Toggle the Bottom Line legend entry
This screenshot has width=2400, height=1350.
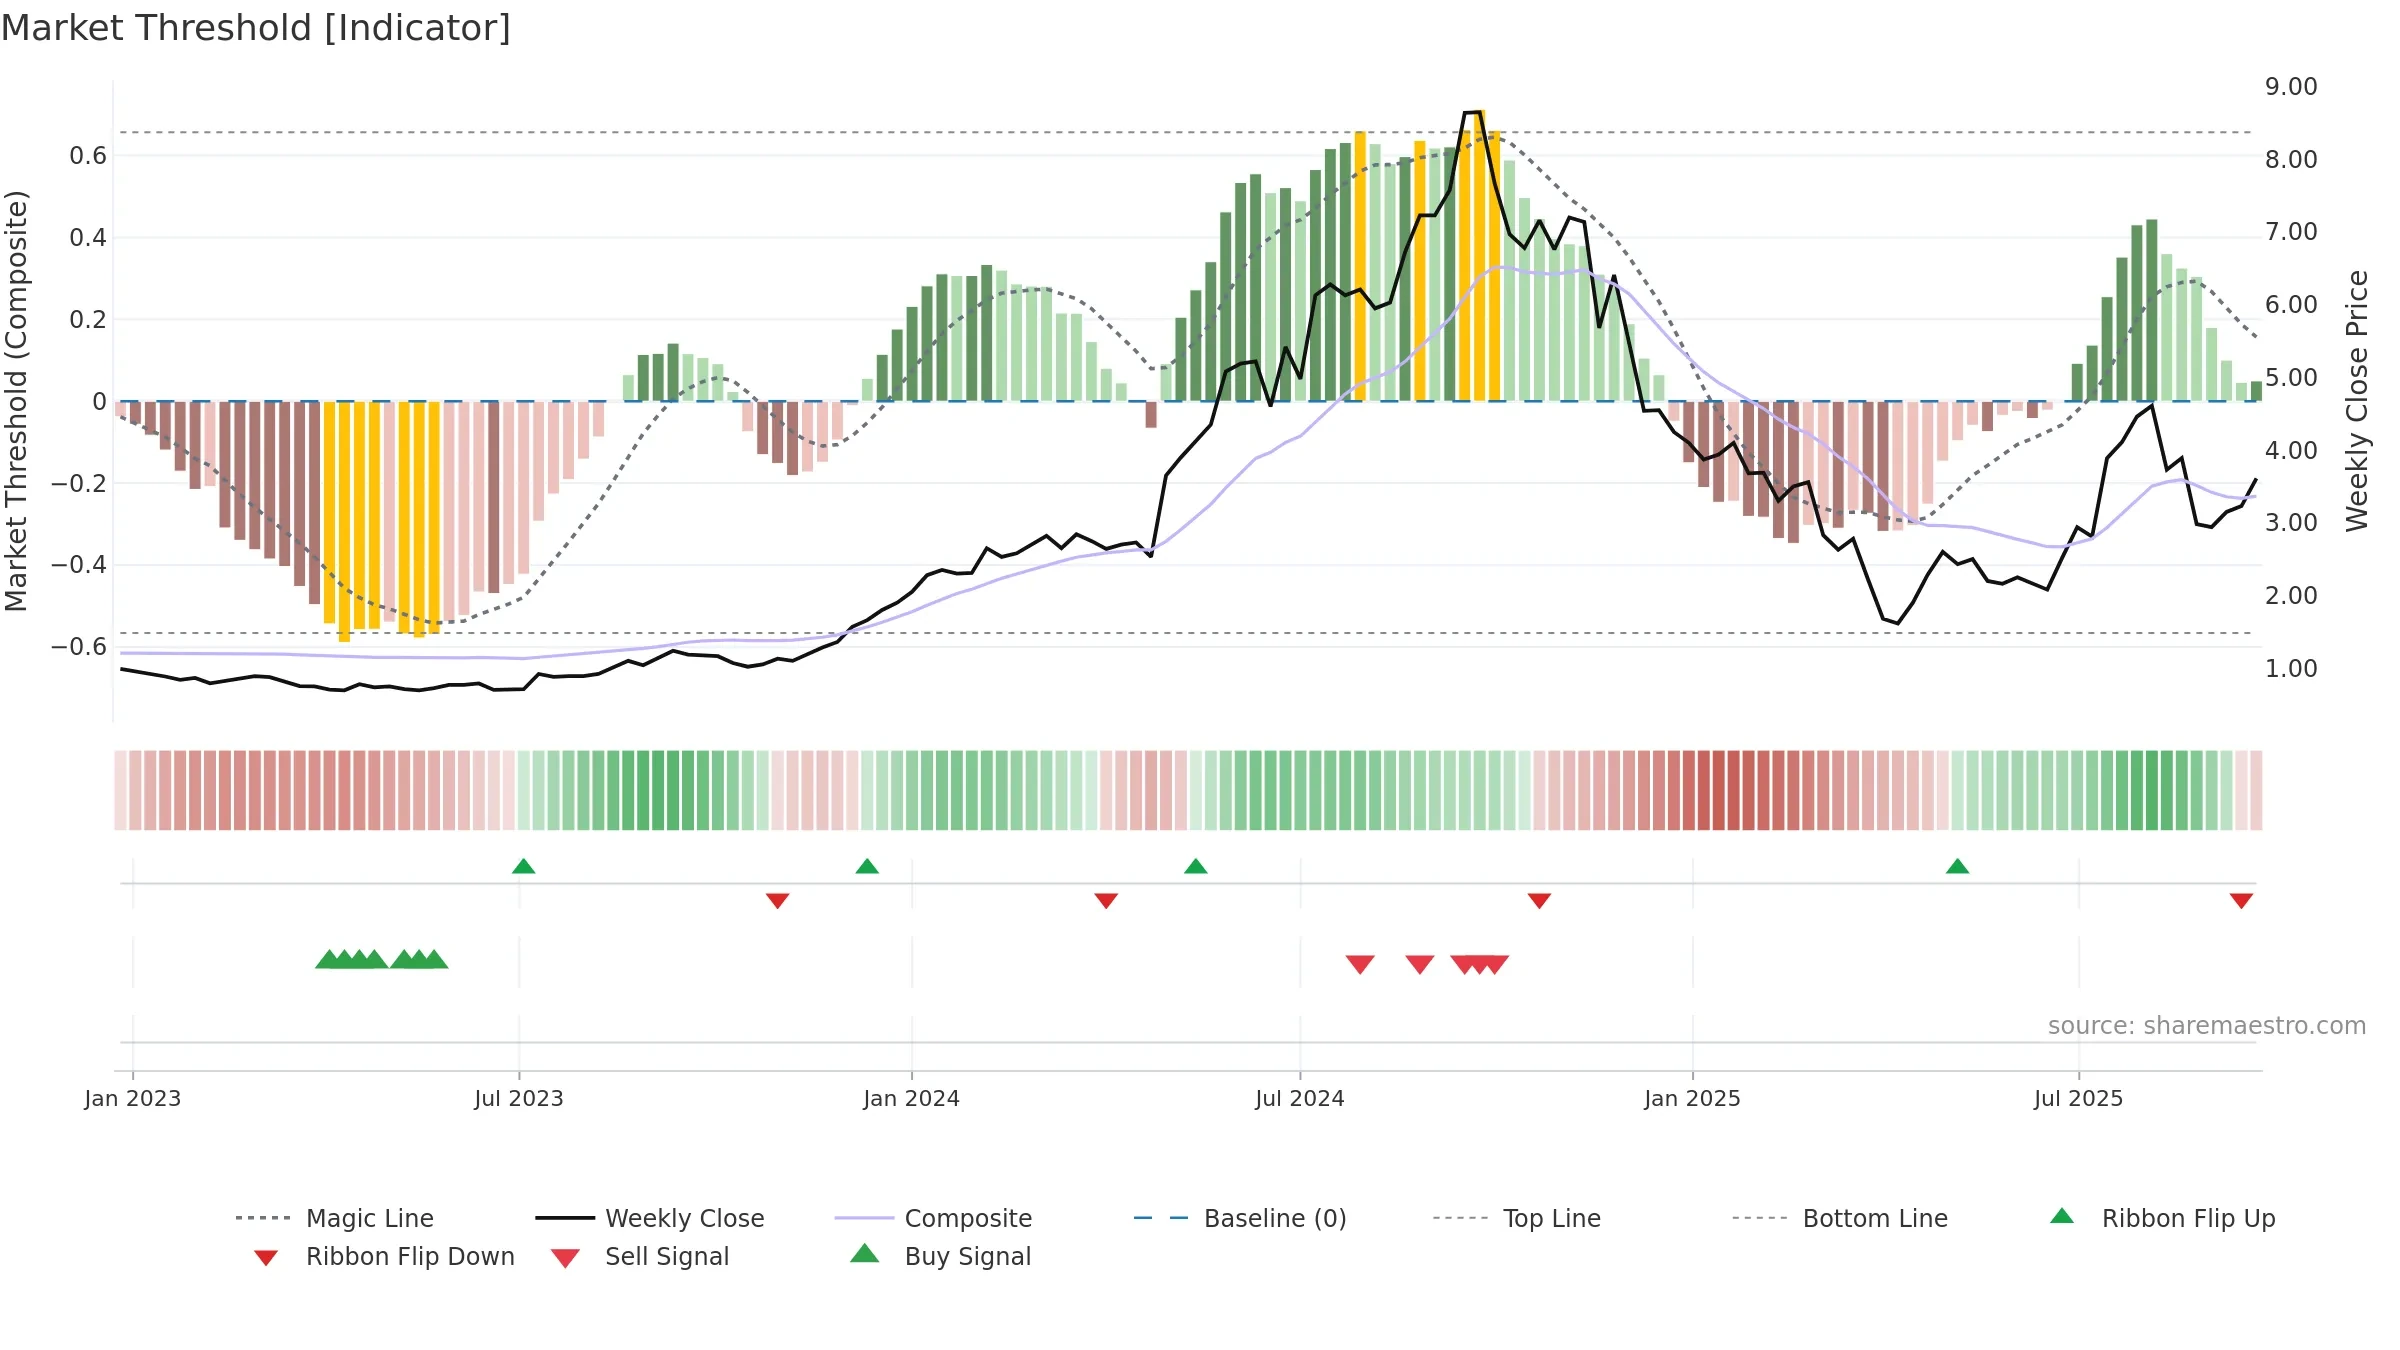tap(1840, 1218)
